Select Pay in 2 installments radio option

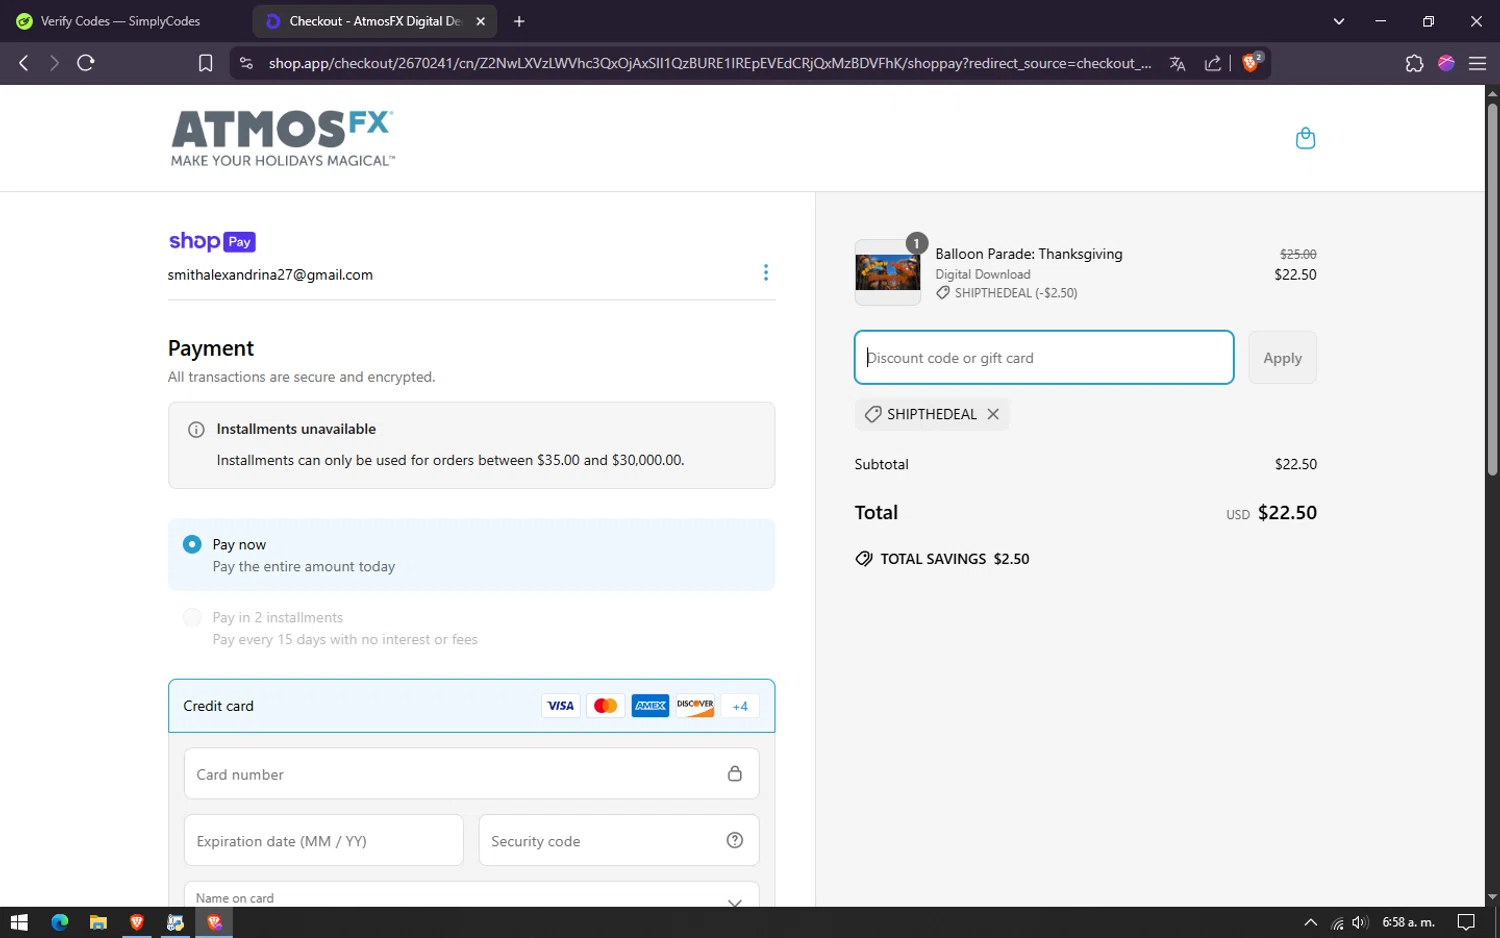pos(192,617)
